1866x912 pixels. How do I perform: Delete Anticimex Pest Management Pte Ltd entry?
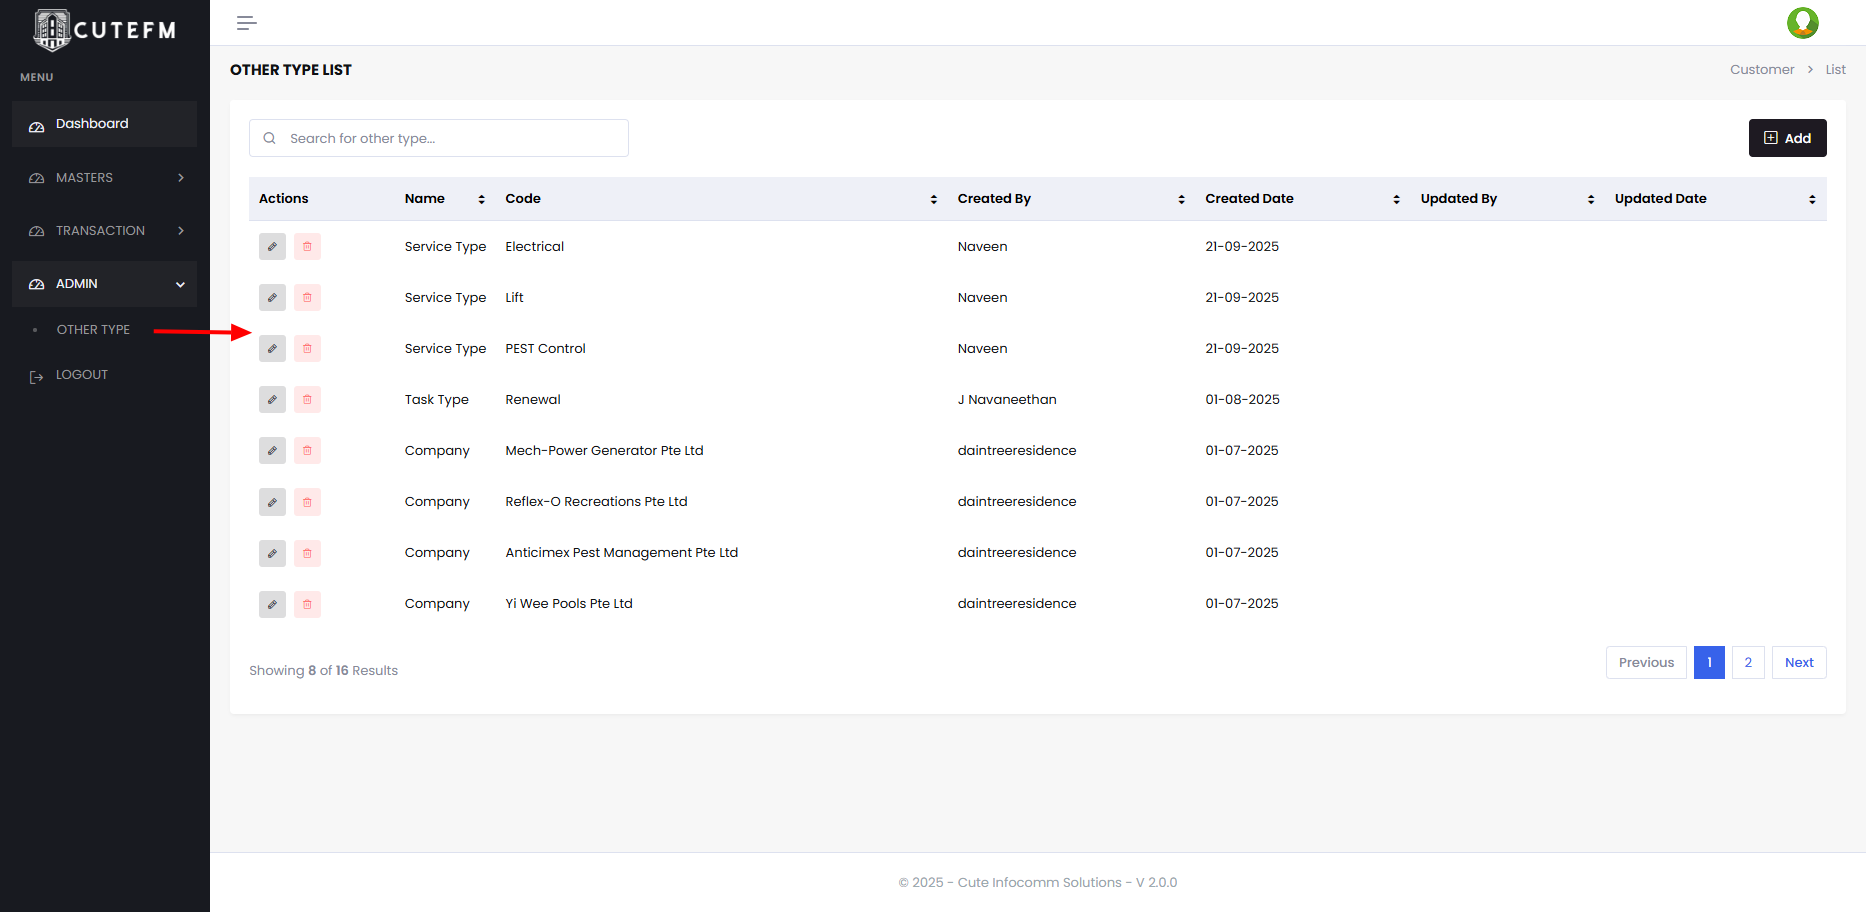[307, 553]
